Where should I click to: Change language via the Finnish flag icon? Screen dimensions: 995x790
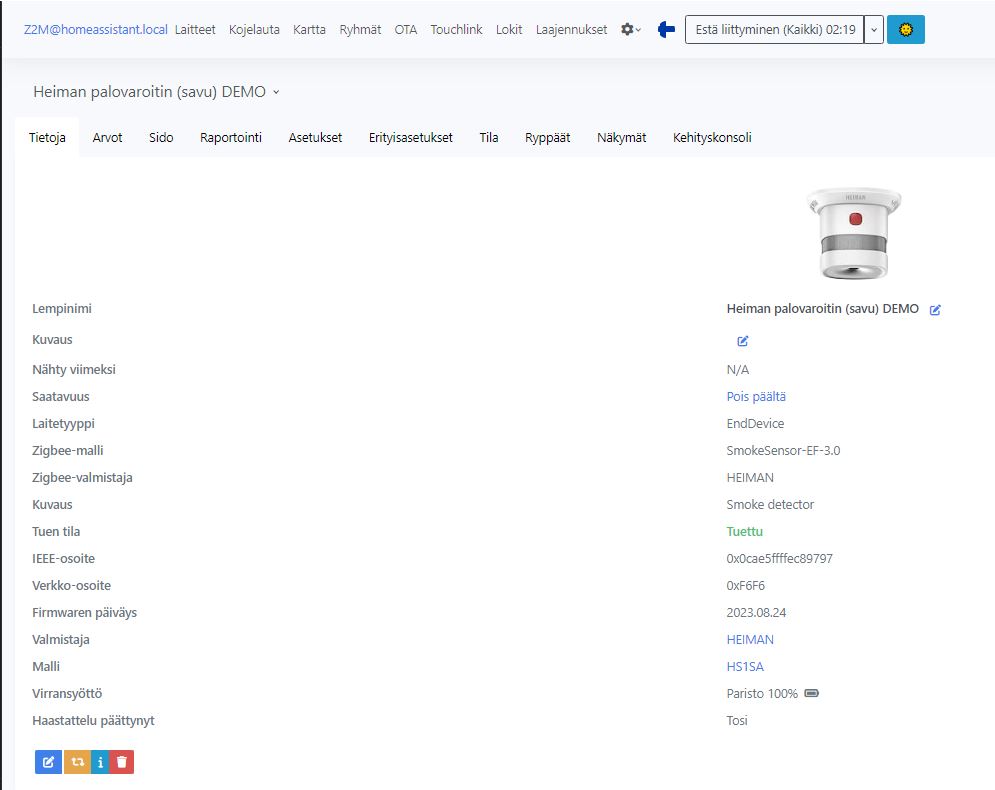point(666,29)
